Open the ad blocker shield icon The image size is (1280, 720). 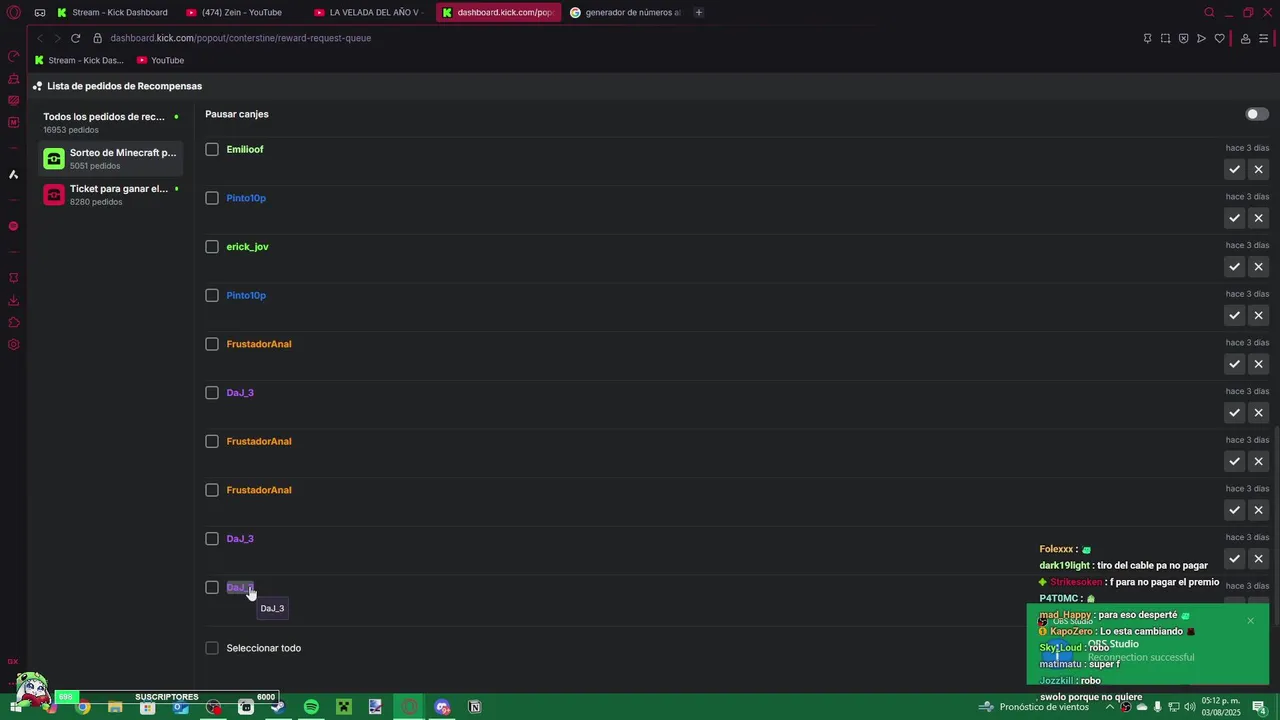(x=1183, y=38)
